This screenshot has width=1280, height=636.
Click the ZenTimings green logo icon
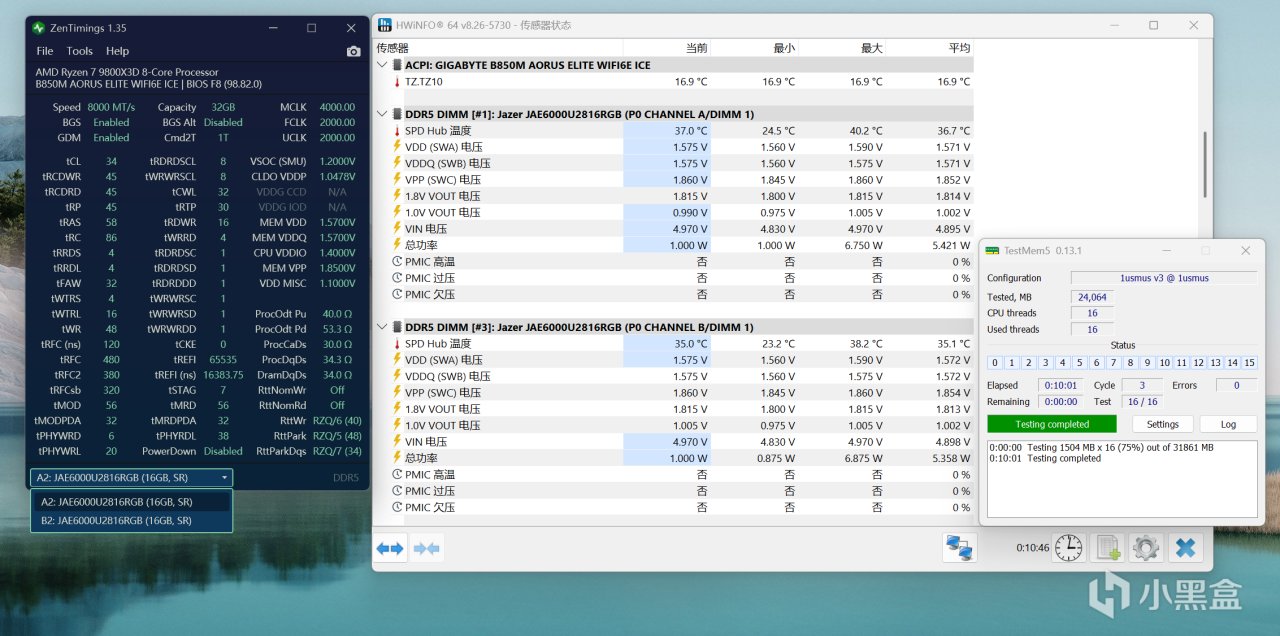click(x=38, y=28)
